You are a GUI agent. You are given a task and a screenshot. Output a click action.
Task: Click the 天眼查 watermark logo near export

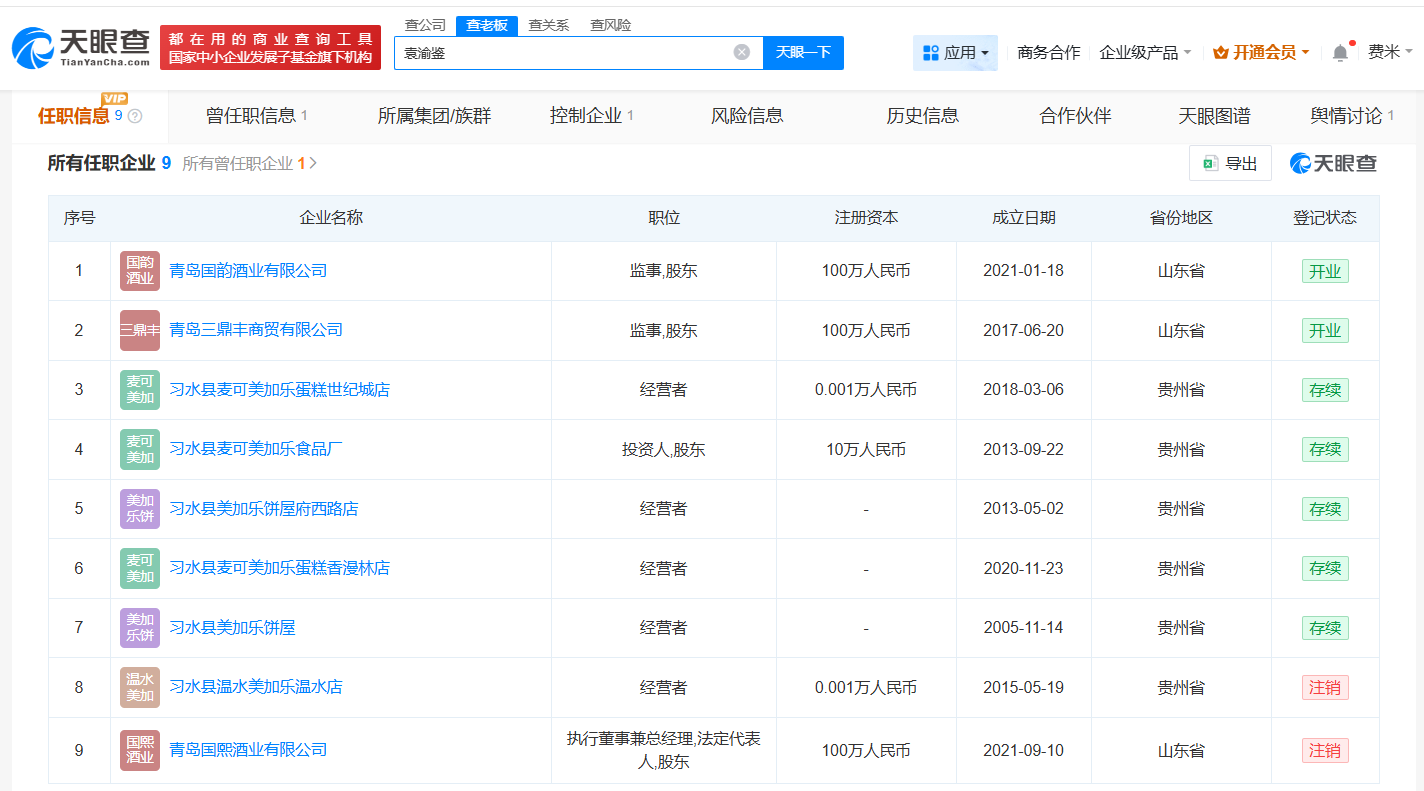(x=1332, y=163)
